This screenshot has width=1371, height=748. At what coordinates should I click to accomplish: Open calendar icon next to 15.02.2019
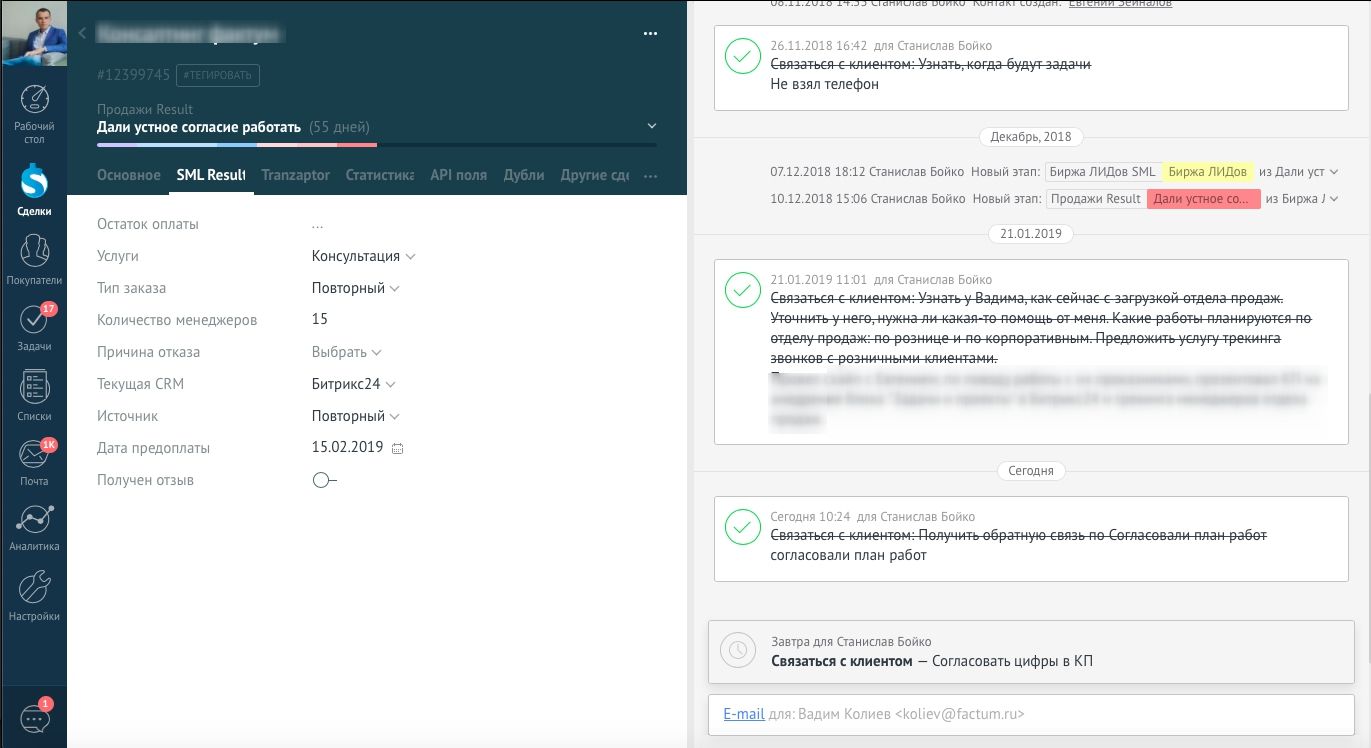click(397, 449)
